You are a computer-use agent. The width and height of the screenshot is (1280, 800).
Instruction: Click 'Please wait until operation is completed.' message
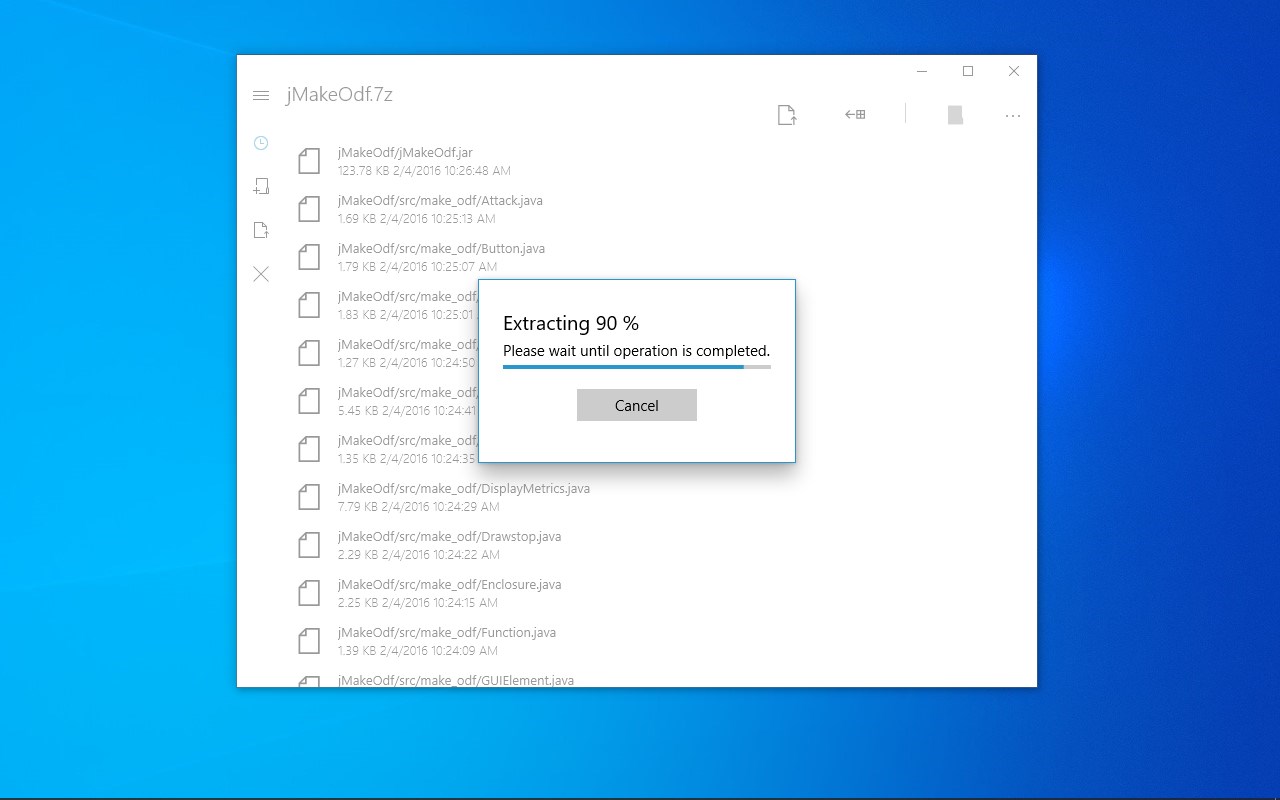tap(636, 351)
